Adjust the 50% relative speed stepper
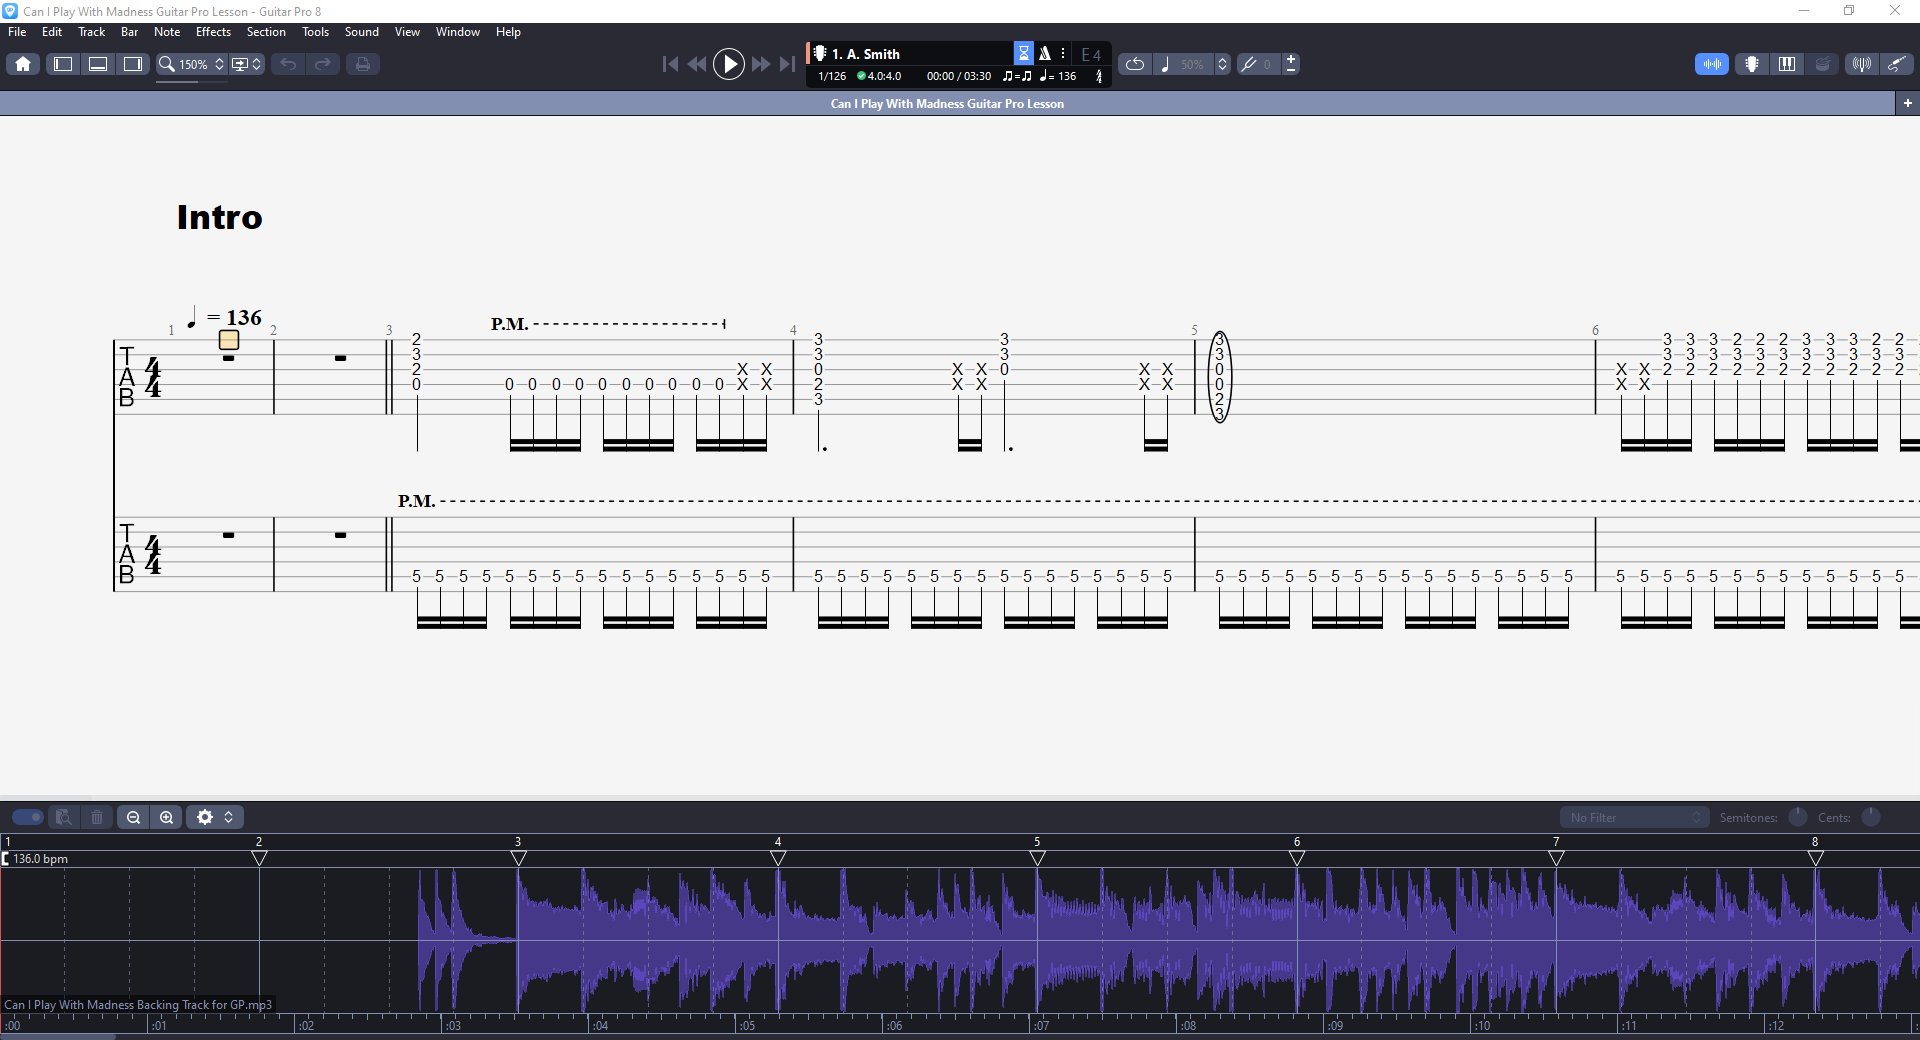The height and width of the screenshot is (1040, 1920). tap(1222, 64)
